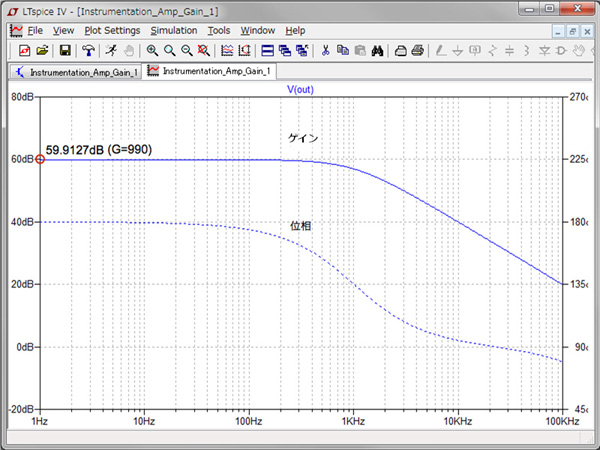The image size is (600, 450).
Task: Open the Tools menu
Action: 218,31
